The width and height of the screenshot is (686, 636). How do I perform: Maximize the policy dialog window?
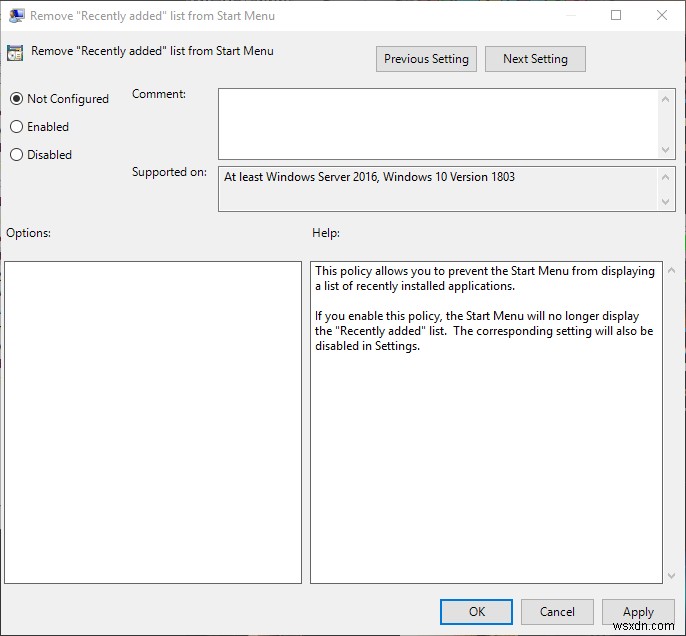click(616, 15)
